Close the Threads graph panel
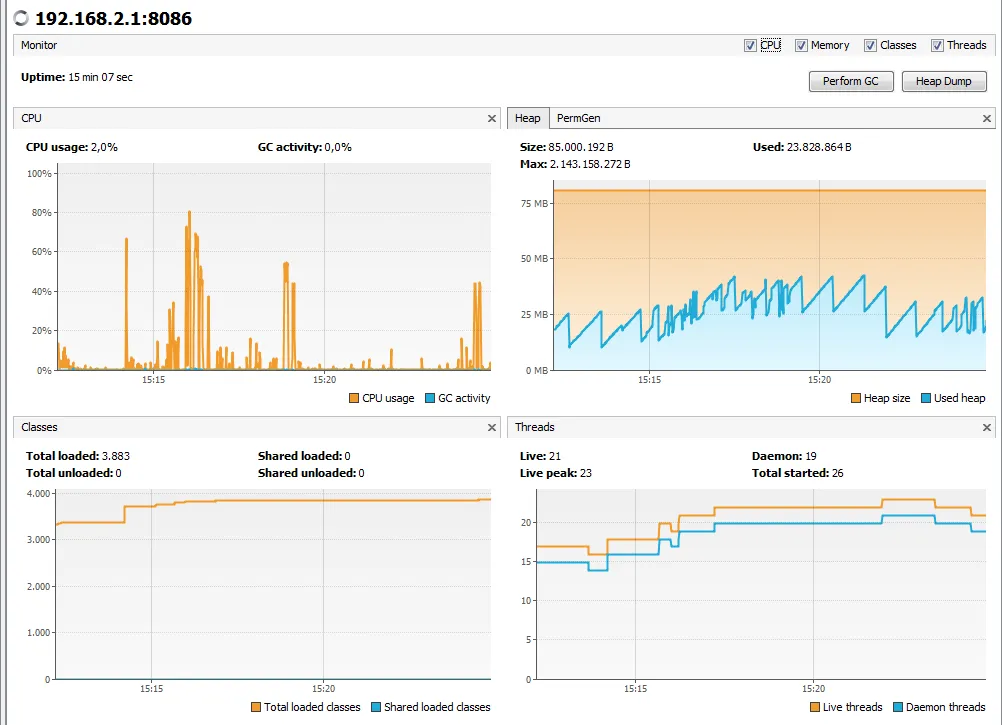1002x725 pixels. pyautogui.click(x=987, y=427)
